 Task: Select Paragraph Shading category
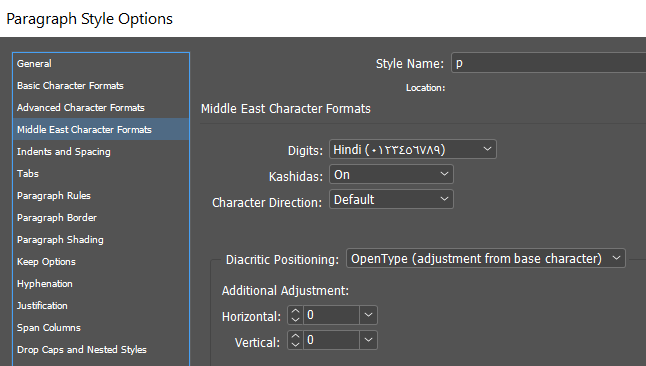pyautogui.click(x=101, y=239)
